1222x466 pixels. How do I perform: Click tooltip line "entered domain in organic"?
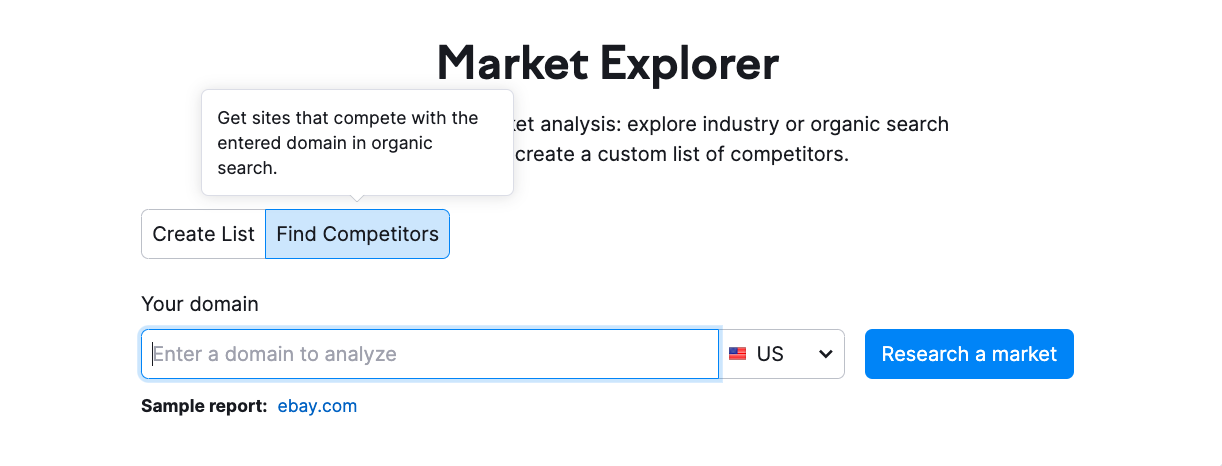pos(325,143)
